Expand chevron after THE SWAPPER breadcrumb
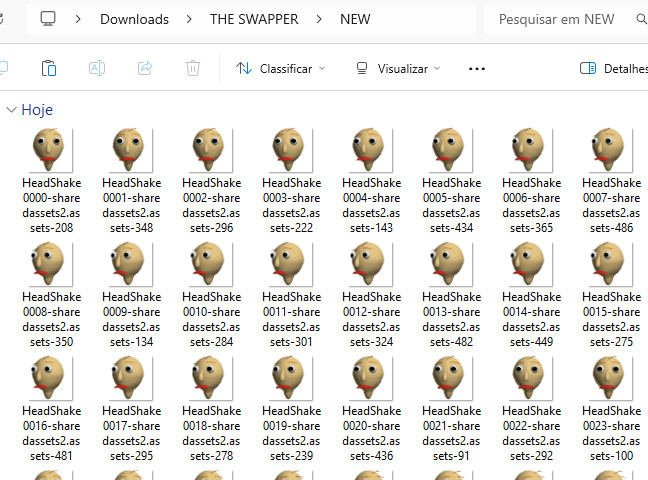This screenshot has height=480, width=648. point(319,19)
